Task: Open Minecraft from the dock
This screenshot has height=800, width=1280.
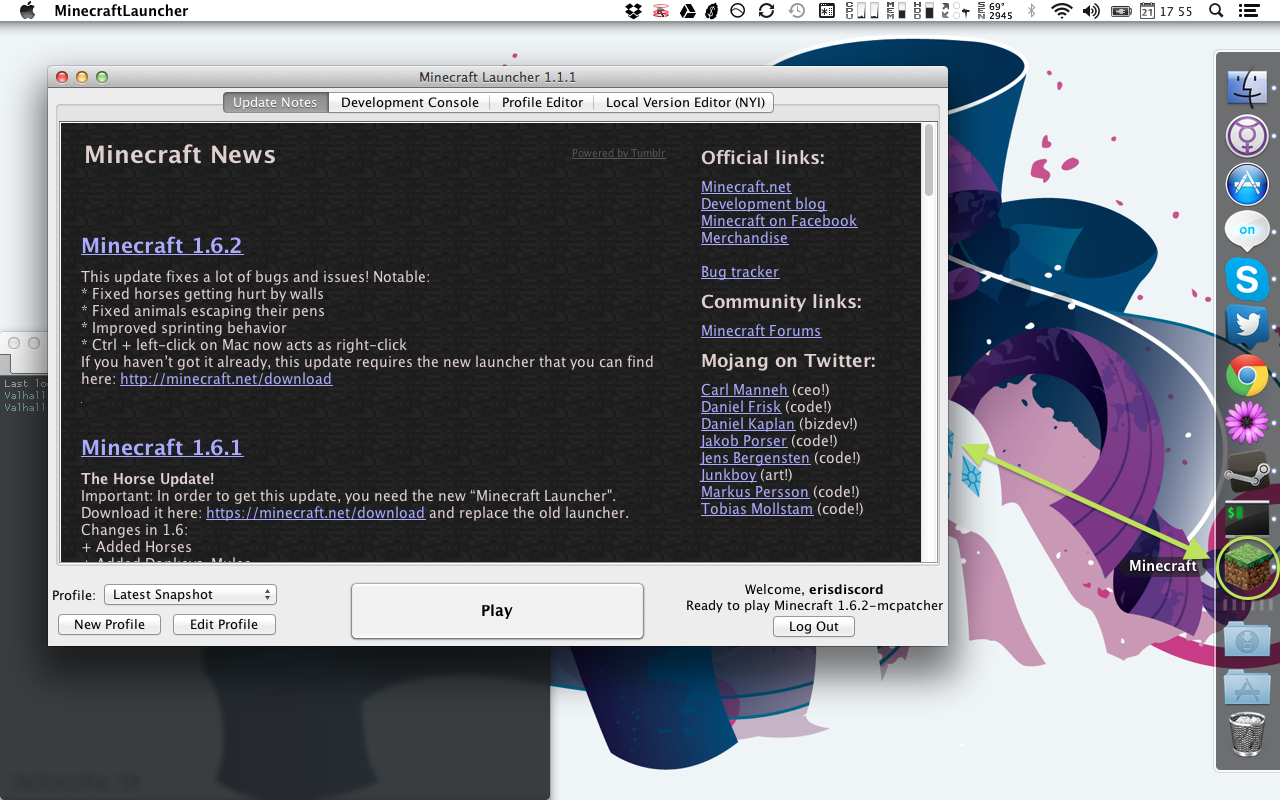Action: 1247,566
